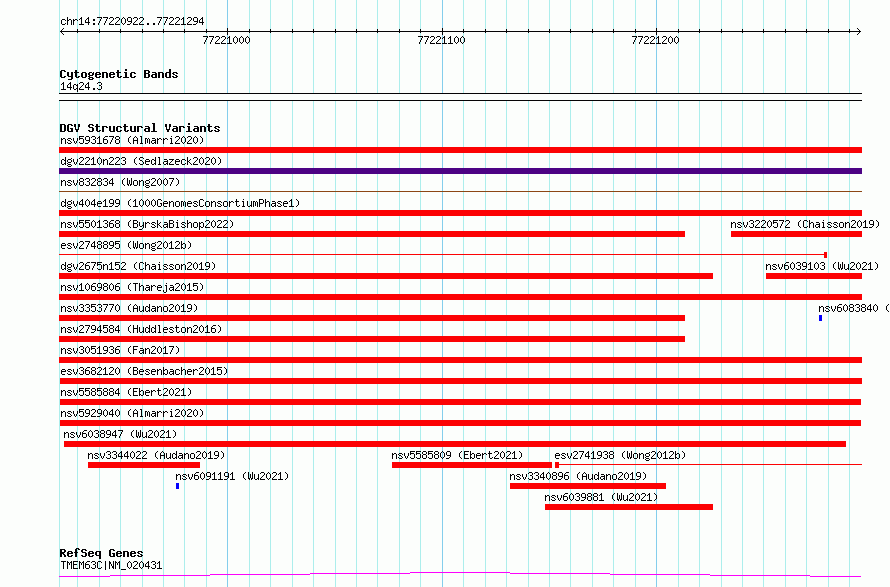Open nsv2794584 (Huddleston2016) label
The width and height of the screenshot is (890, 587).
(141, 329)
